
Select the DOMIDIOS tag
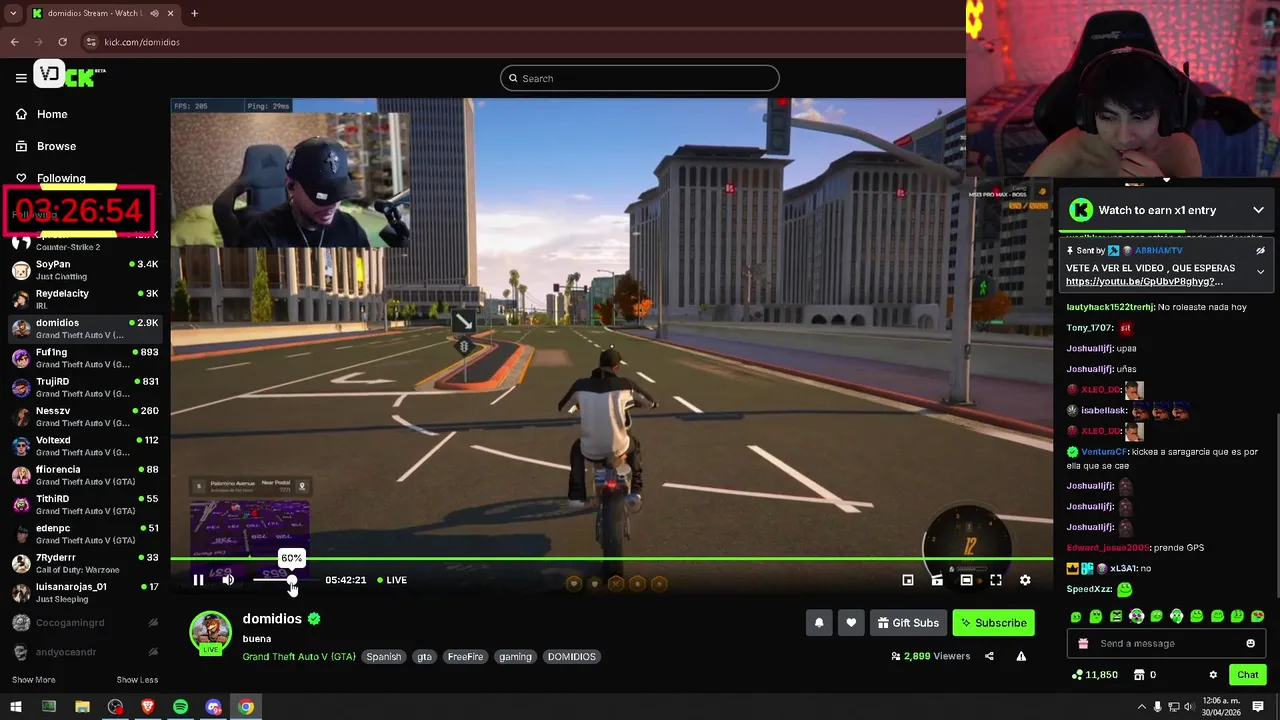tap(571, 657)
